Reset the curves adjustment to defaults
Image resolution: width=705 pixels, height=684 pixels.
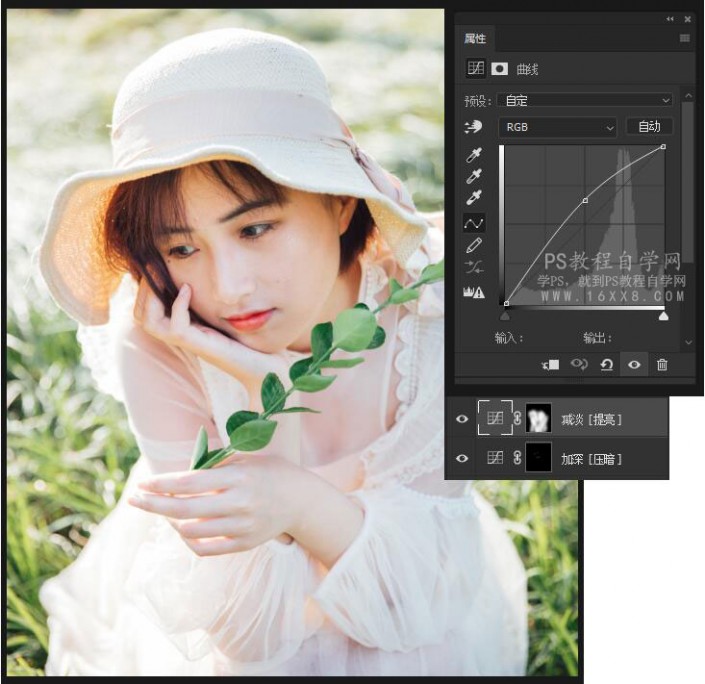(x=606, y=365)
